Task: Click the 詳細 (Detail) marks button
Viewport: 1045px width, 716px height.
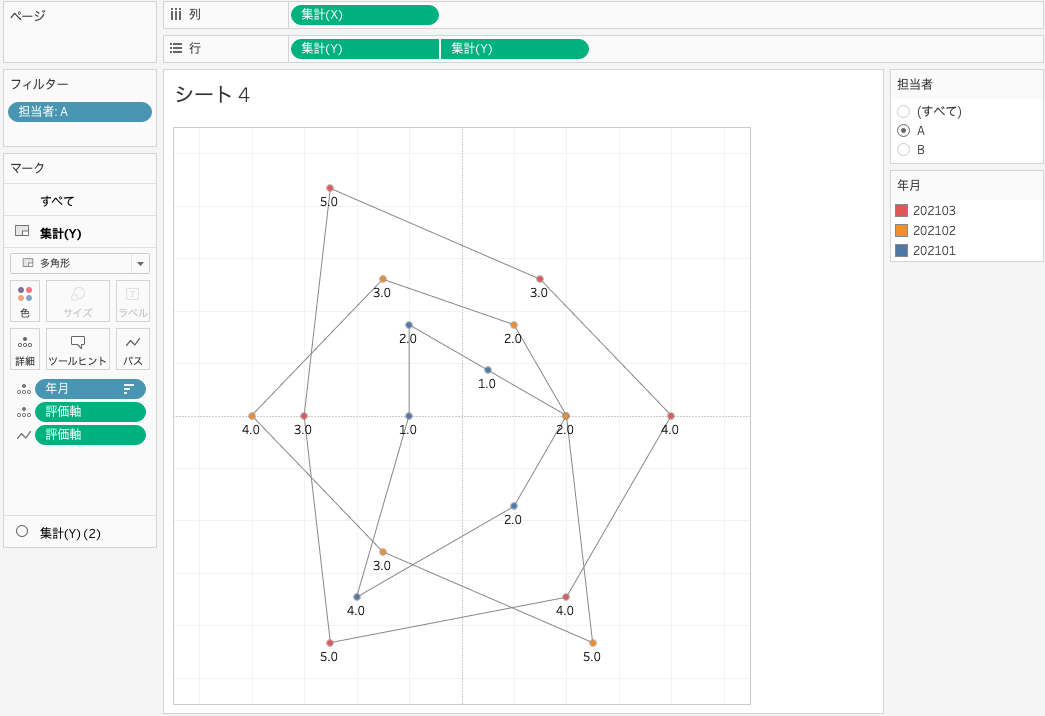Action: click(x=25, y=349)
